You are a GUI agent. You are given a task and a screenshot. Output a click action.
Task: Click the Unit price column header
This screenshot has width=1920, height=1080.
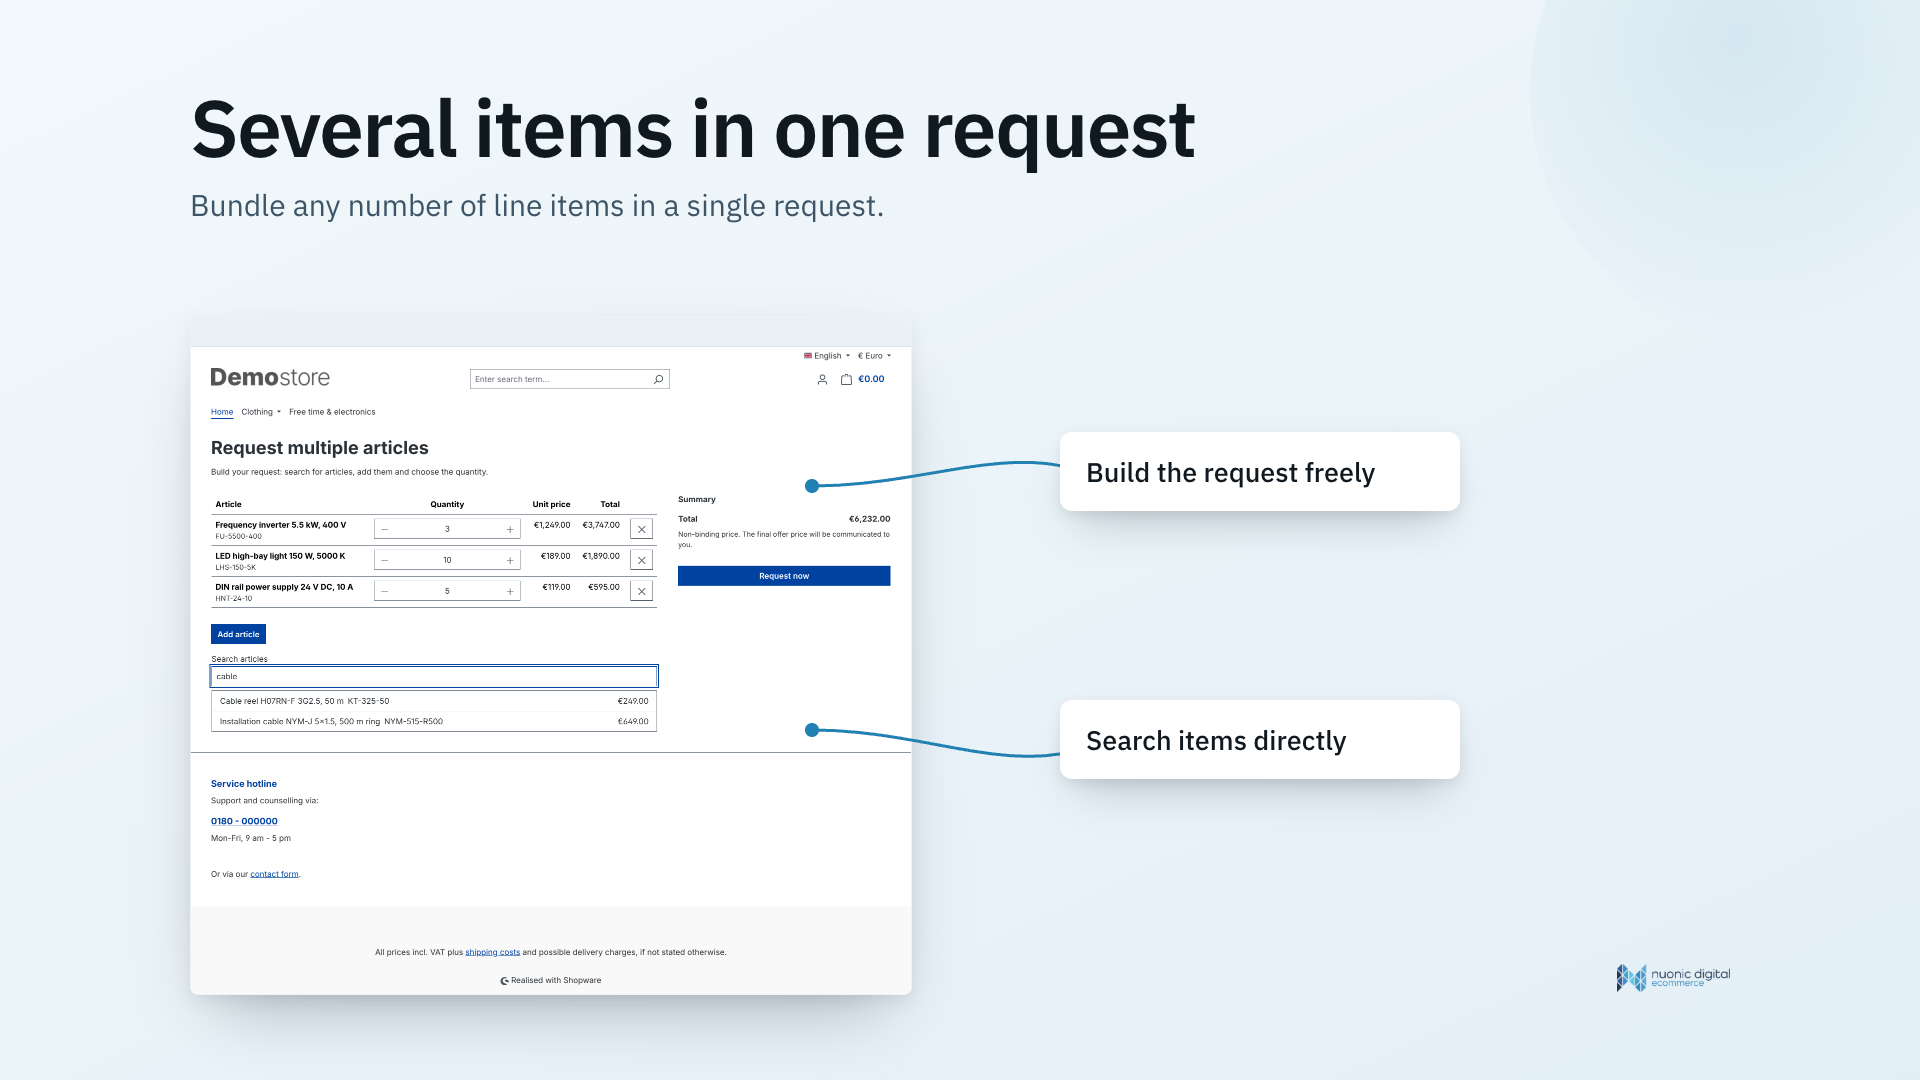(x=551, y=505)
